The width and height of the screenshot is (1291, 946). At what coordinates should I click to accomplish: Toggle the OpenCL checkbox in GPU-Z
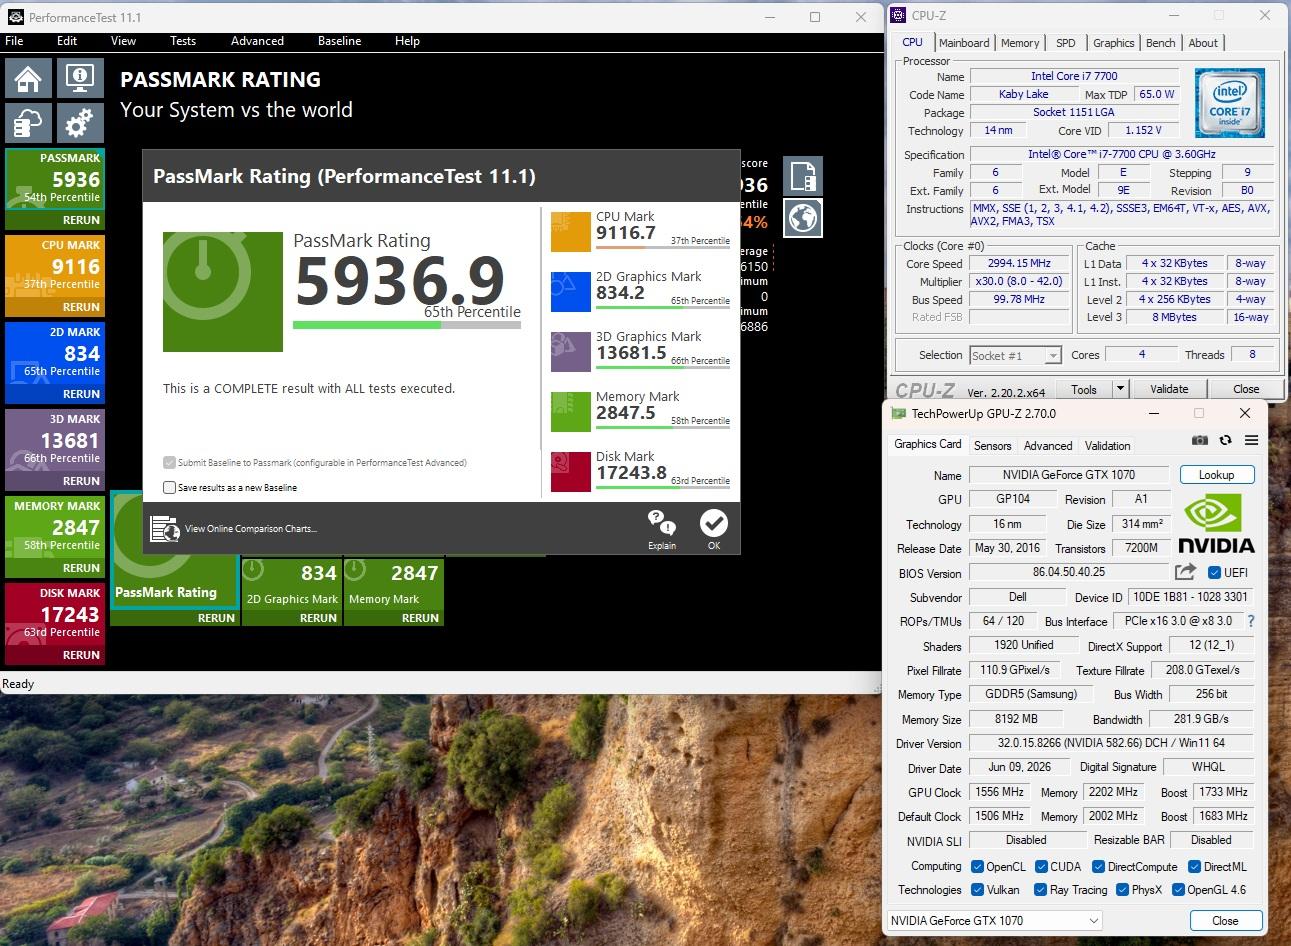tap(977, 867)
